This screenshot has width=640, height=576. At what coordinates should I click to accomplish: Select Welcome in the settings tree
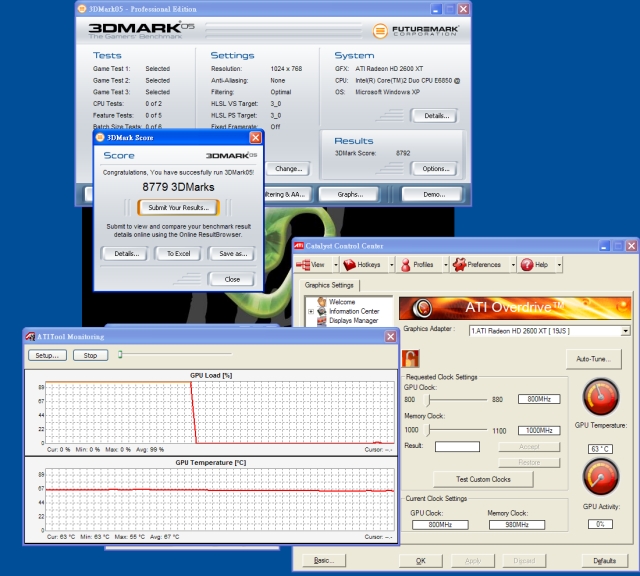(x=342, y=302)
